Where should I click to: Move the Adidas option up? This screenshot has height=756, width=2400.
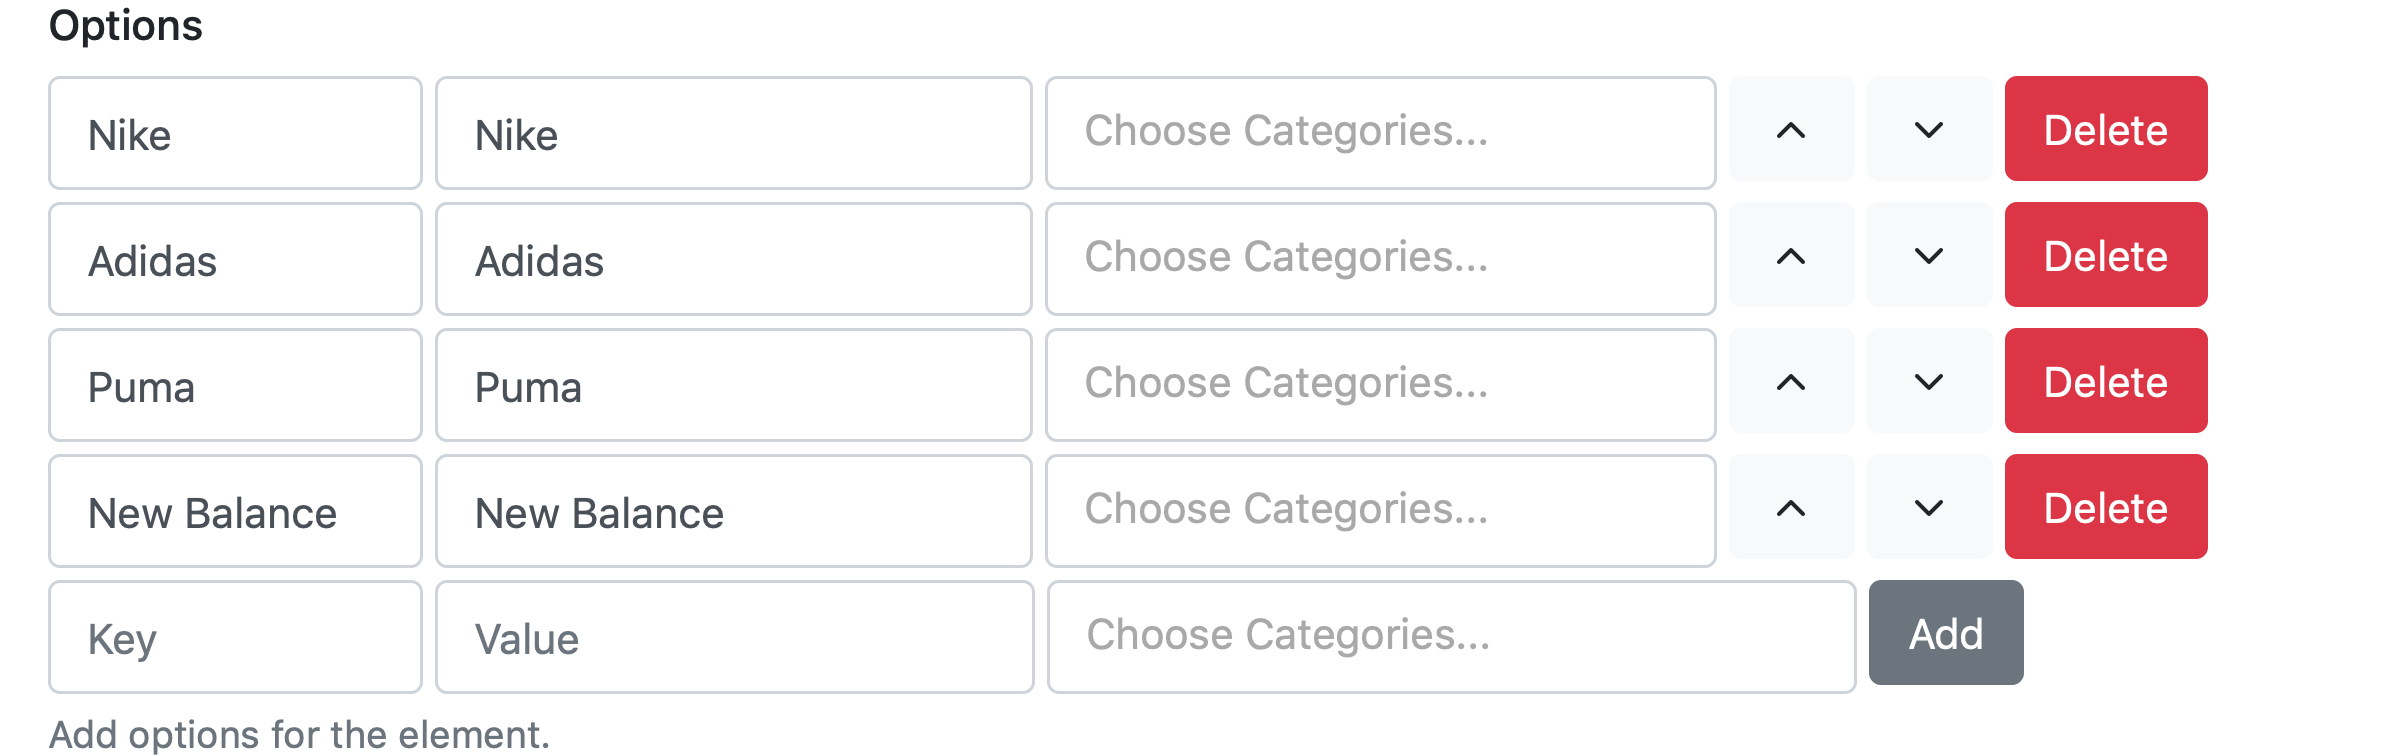click(x=1791, y=256)
